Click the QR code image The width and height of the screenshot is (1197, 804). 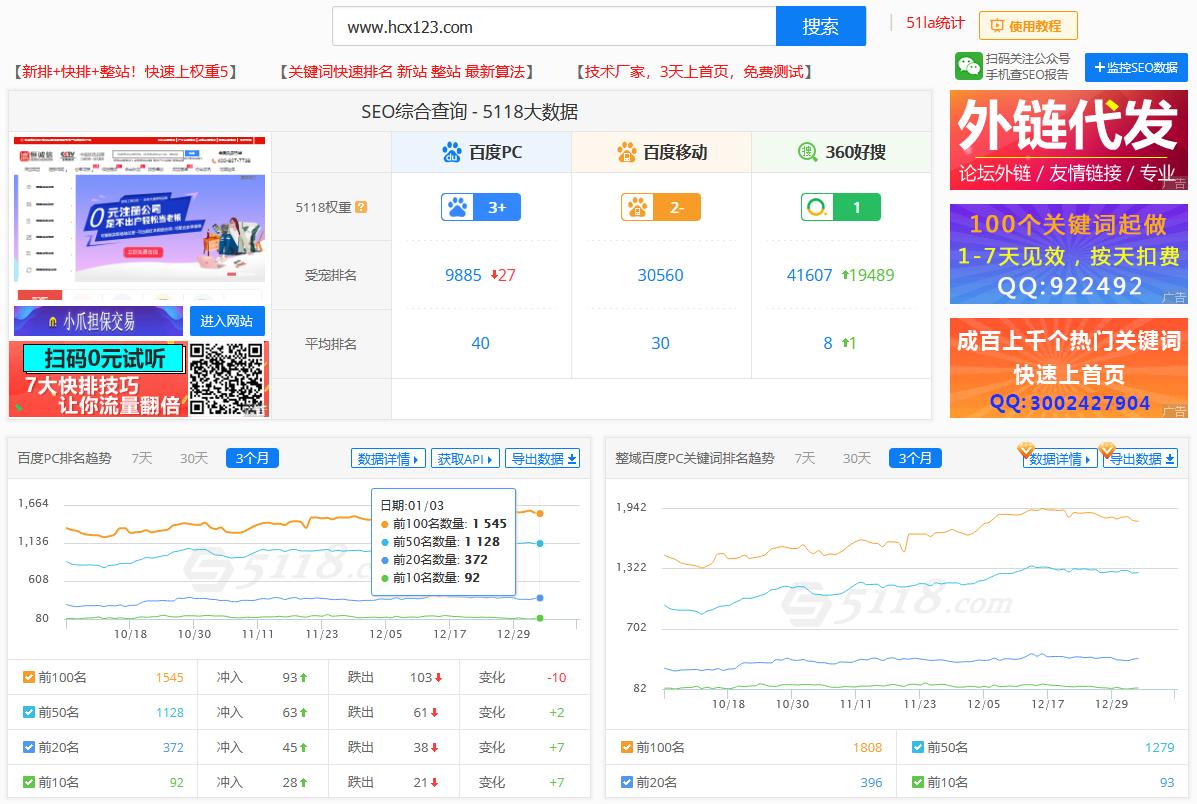(x=227, y=379)
